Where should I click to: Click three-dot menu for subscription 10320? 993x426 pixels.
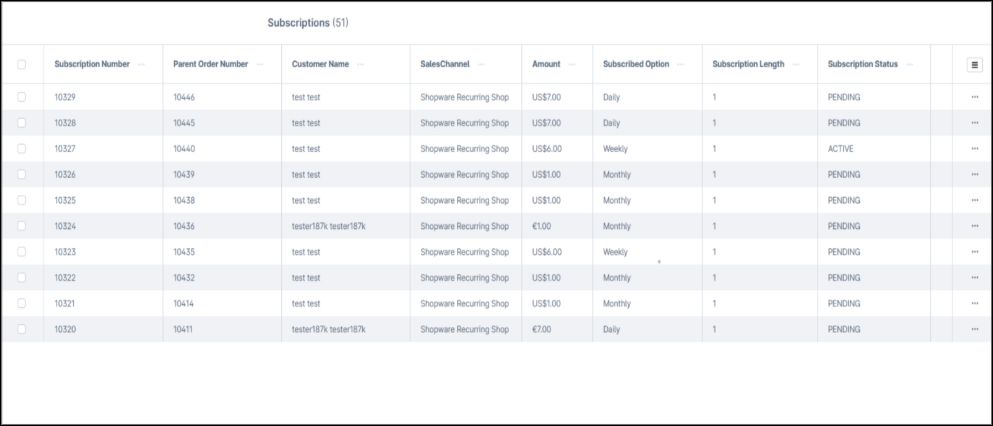974,329
